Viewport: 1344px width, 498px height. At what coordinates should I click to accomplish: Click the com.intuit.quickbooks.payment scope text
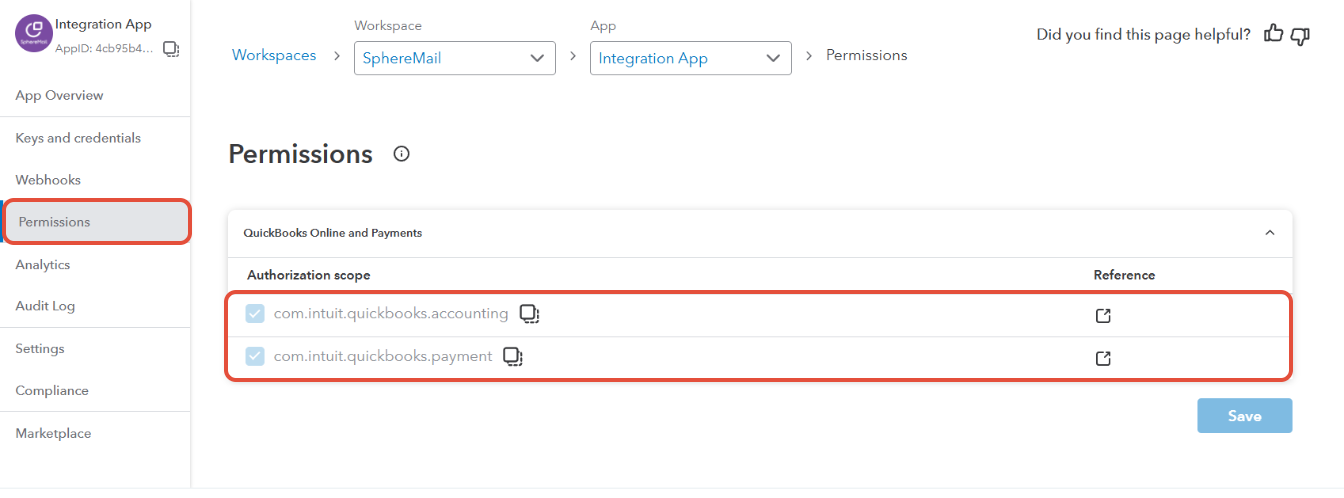point(383,356)
